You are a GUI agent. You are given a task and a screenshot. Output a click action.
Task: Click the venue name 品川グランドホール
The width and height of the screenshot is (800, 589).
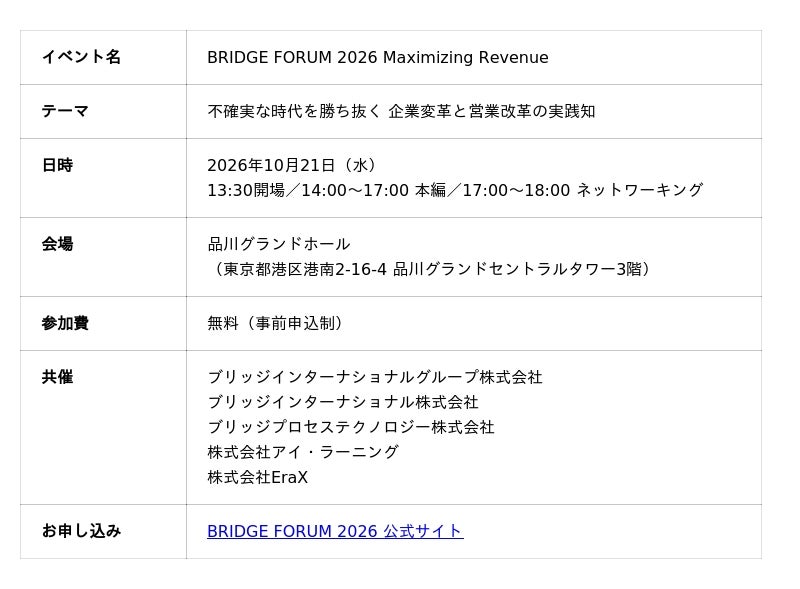(x=279, y=244)
